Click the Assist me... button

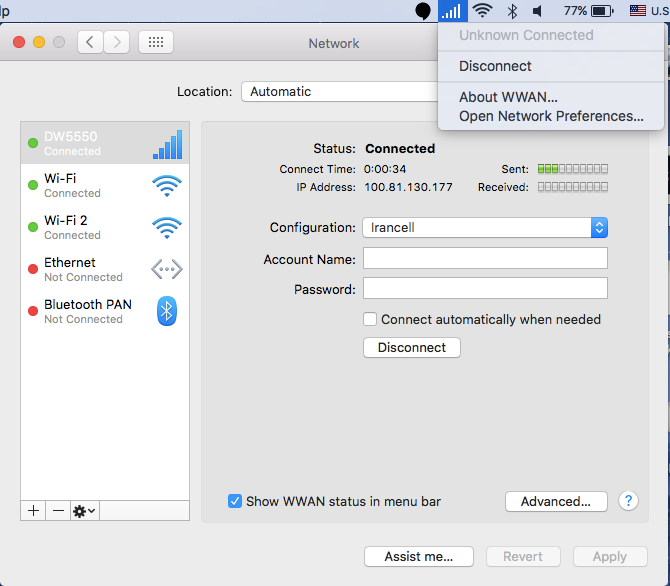(418, 556)
